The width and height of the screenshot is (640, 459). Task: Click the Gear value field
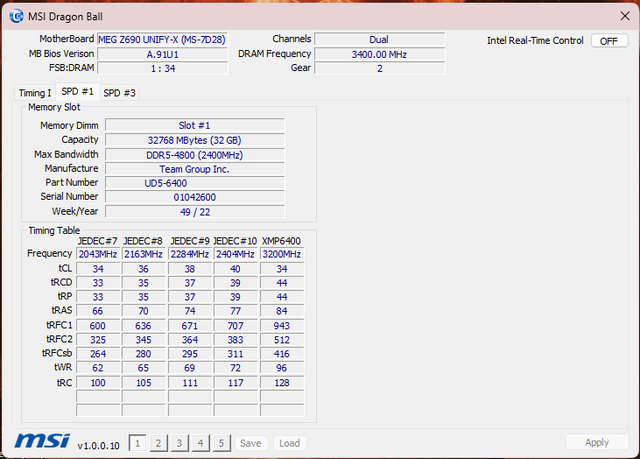pos(380,68)
